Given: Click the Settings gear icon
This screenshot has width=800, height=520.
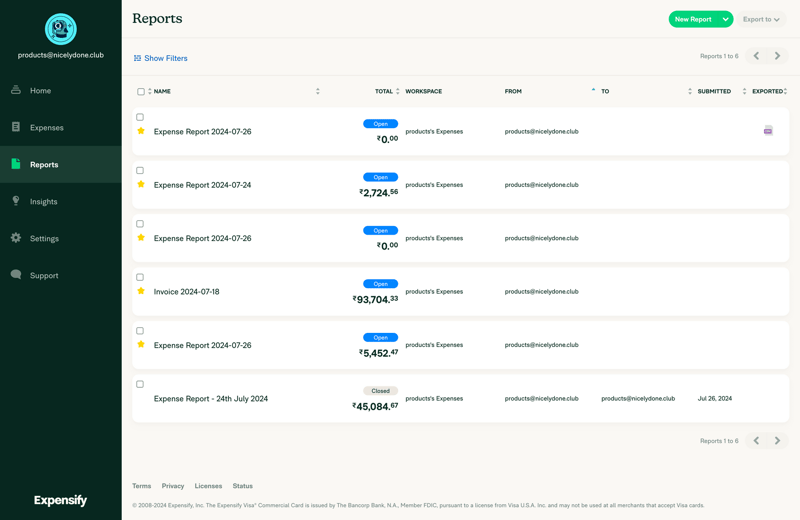Looking at the screenshot, I should click(x=16, y=238).
